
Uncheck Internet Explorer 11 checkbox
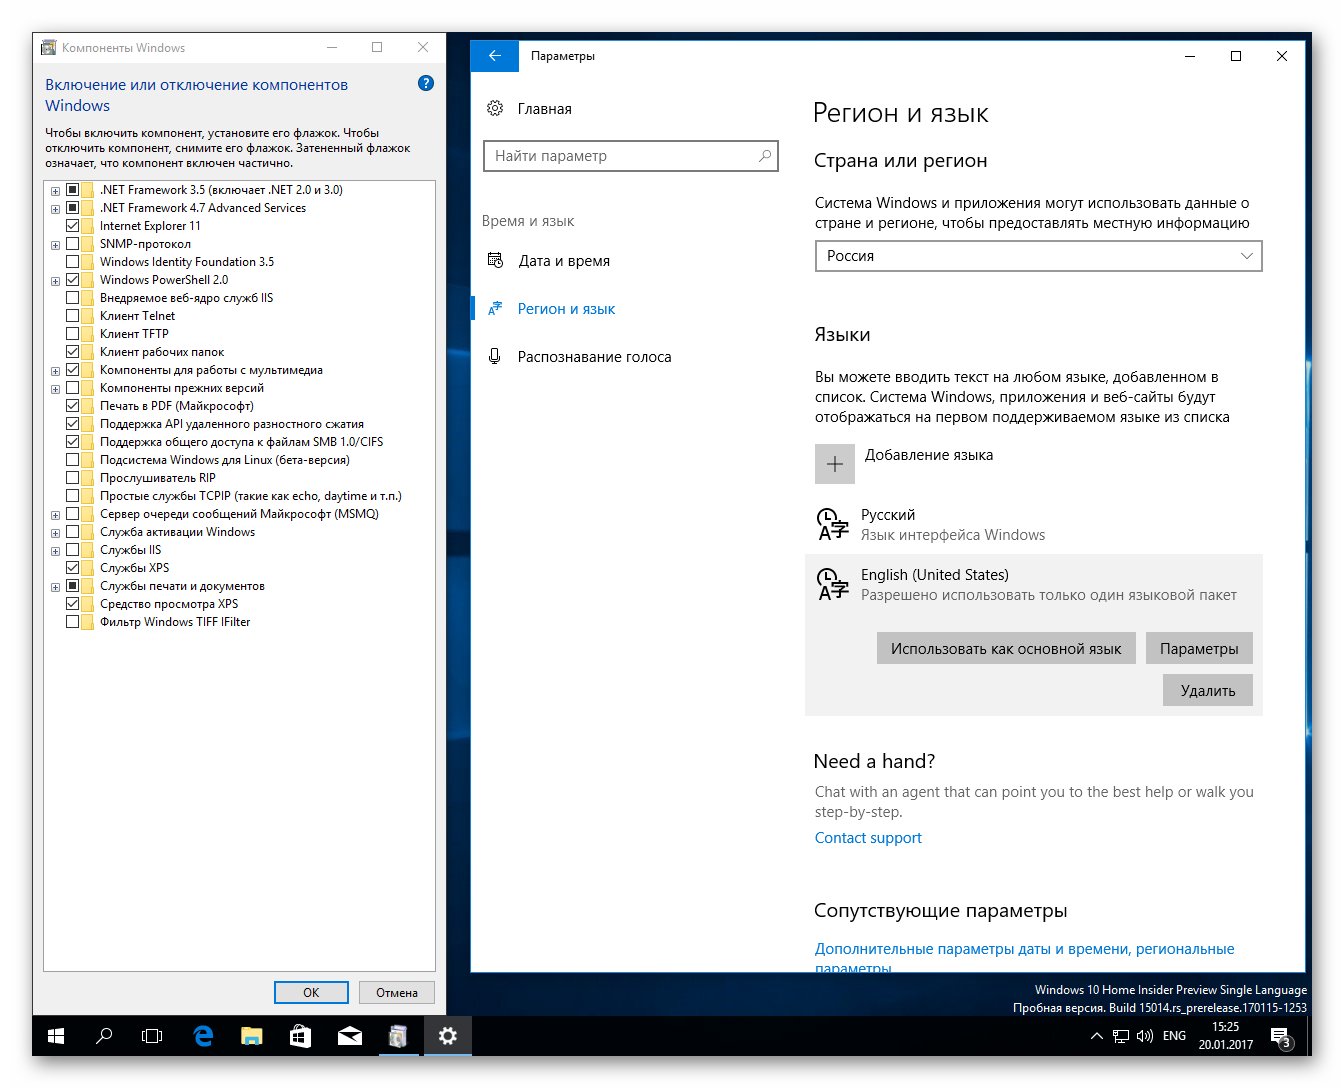pyautogui.click(x=72, y=226)
